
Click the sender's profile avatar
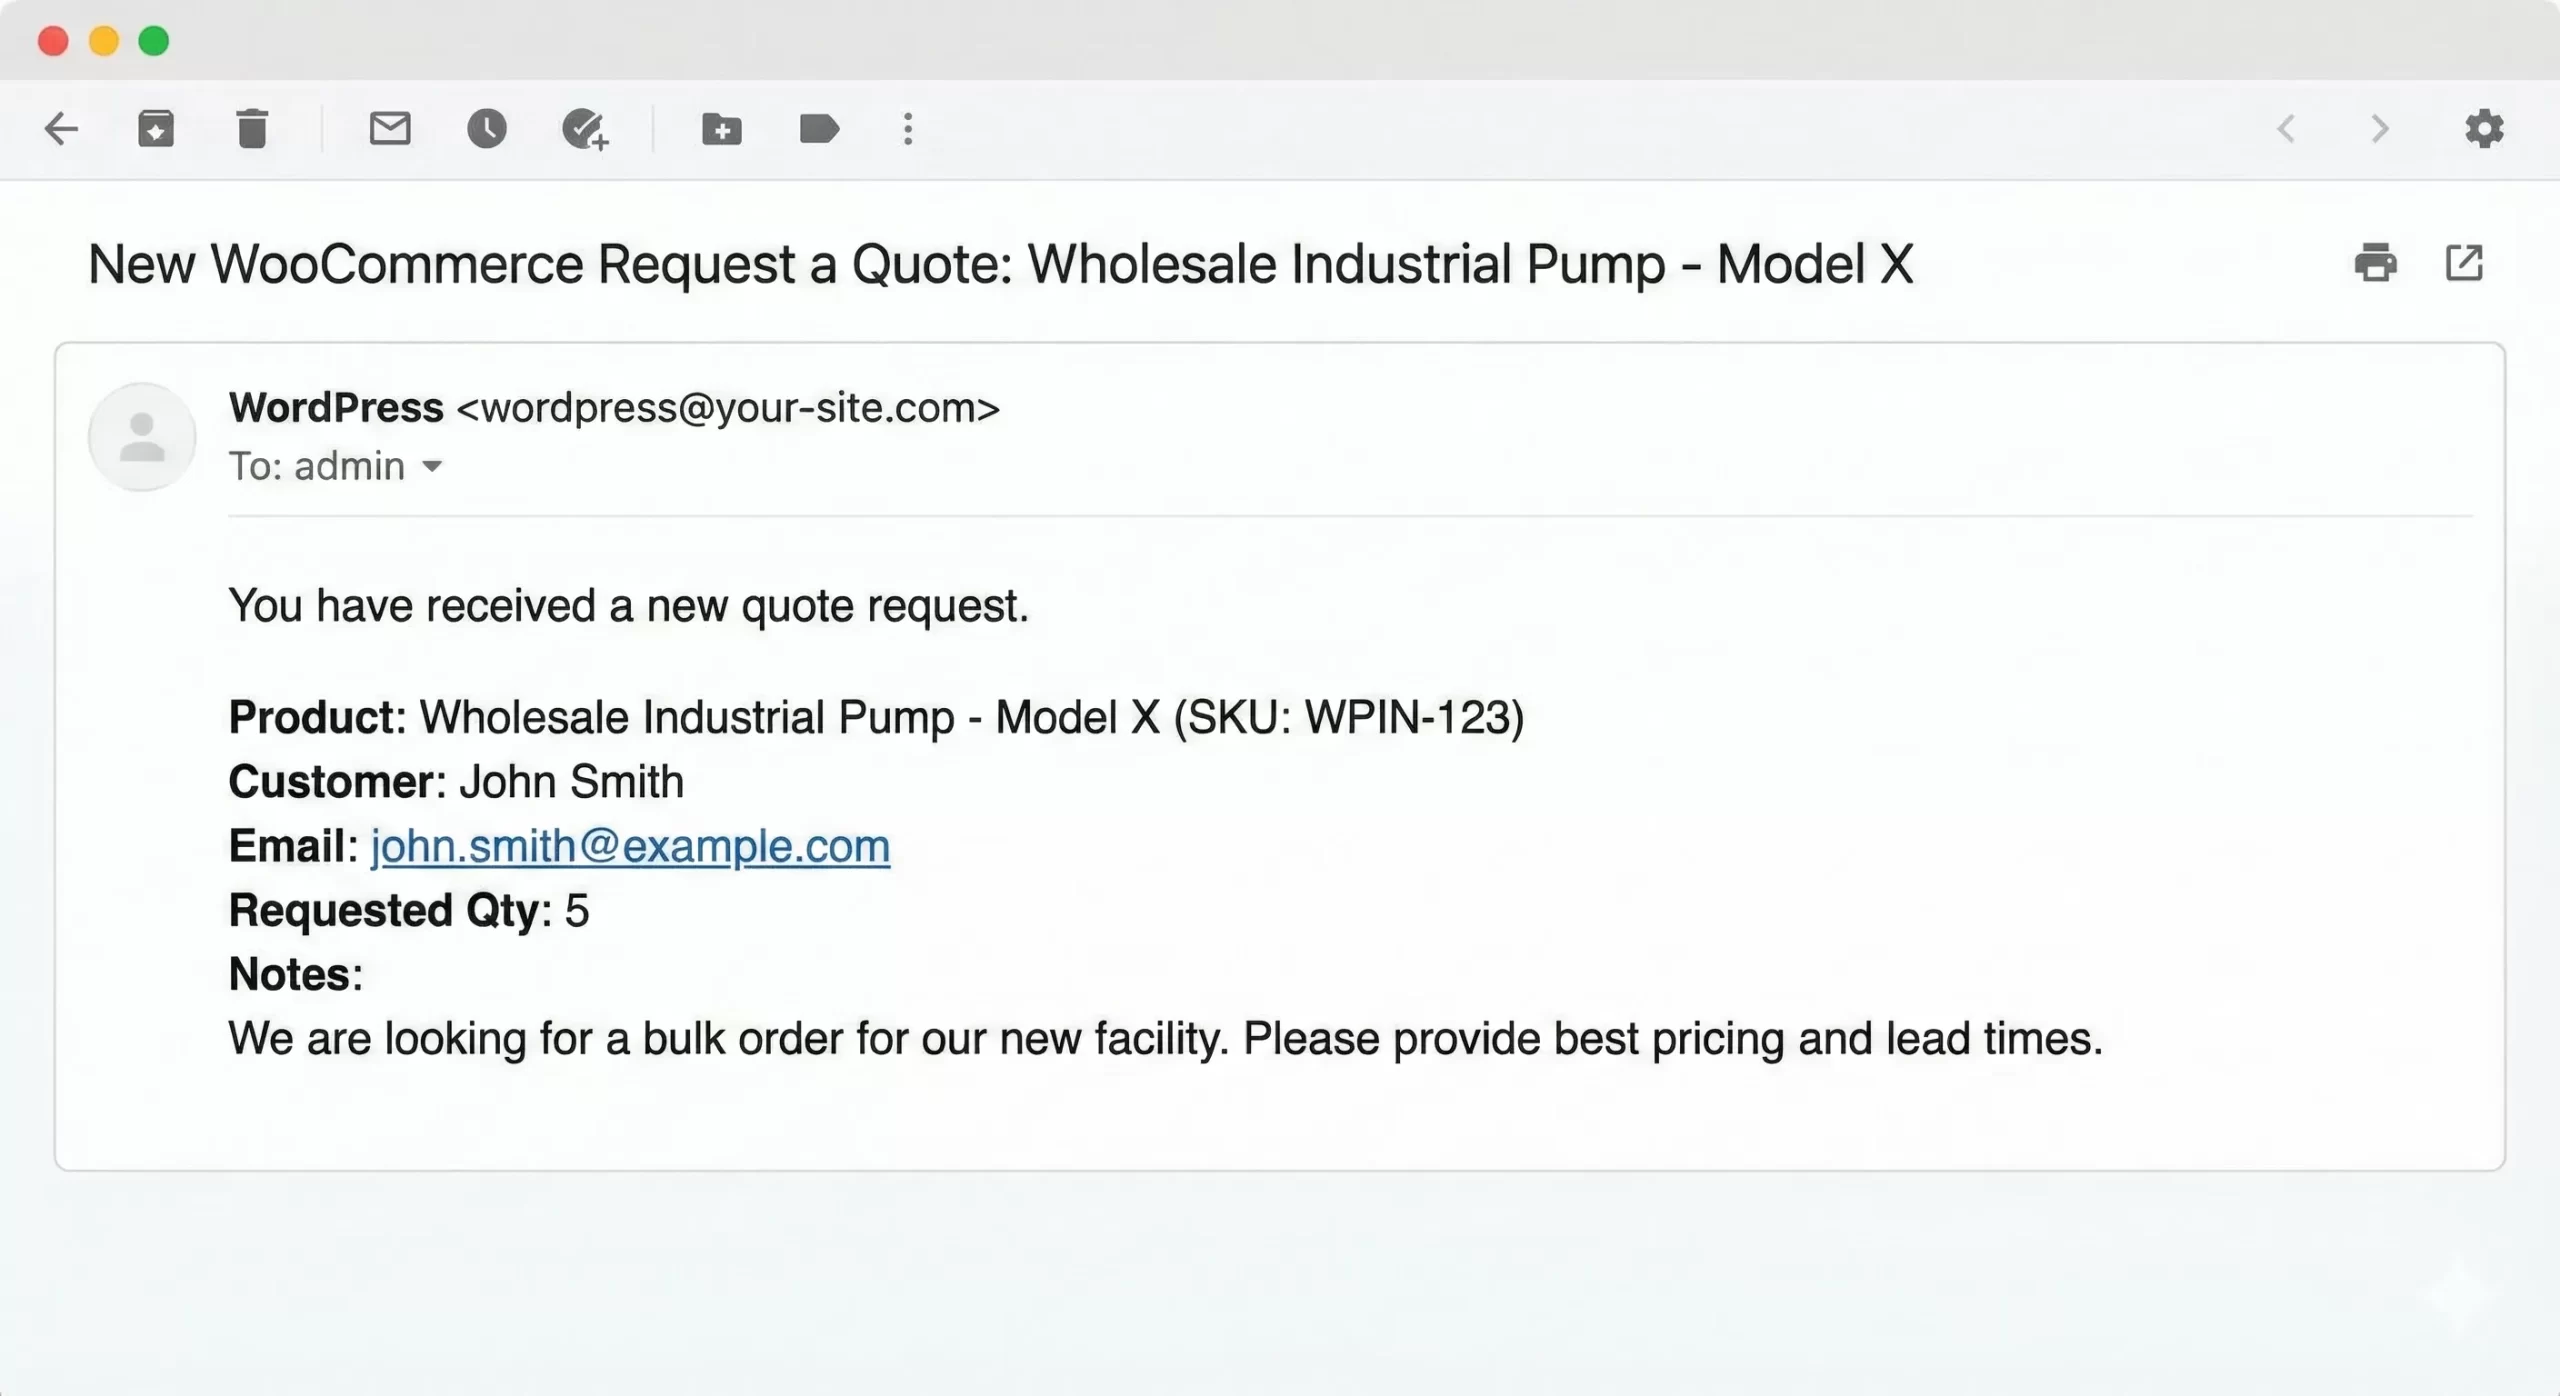(142, 437)
